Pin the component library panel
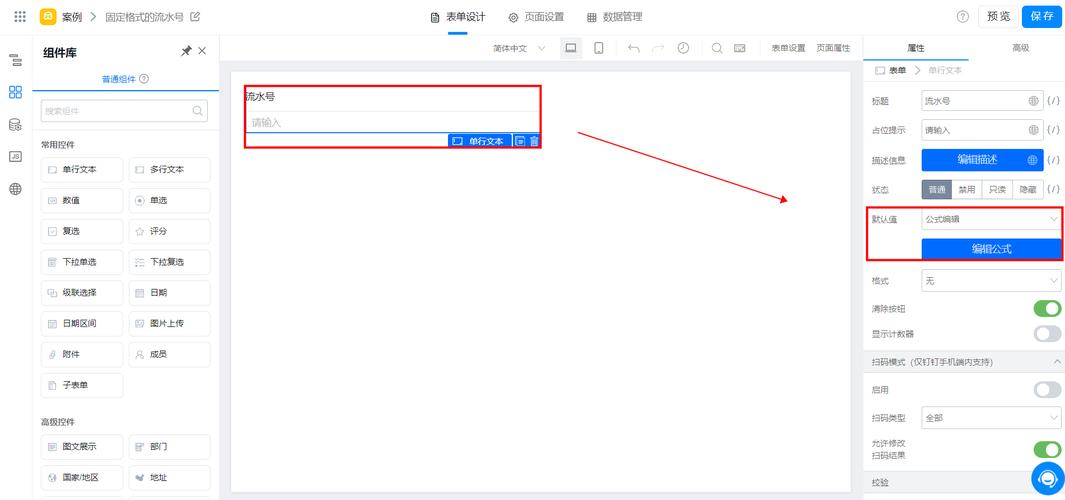Viewport: 1065px width, 500px height. point(185,51)
